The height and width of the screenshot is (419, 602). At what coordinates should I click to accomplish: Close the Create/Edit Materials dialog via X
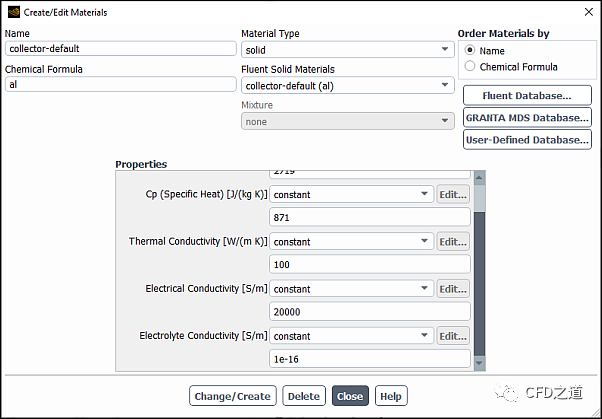coord(585,12)
